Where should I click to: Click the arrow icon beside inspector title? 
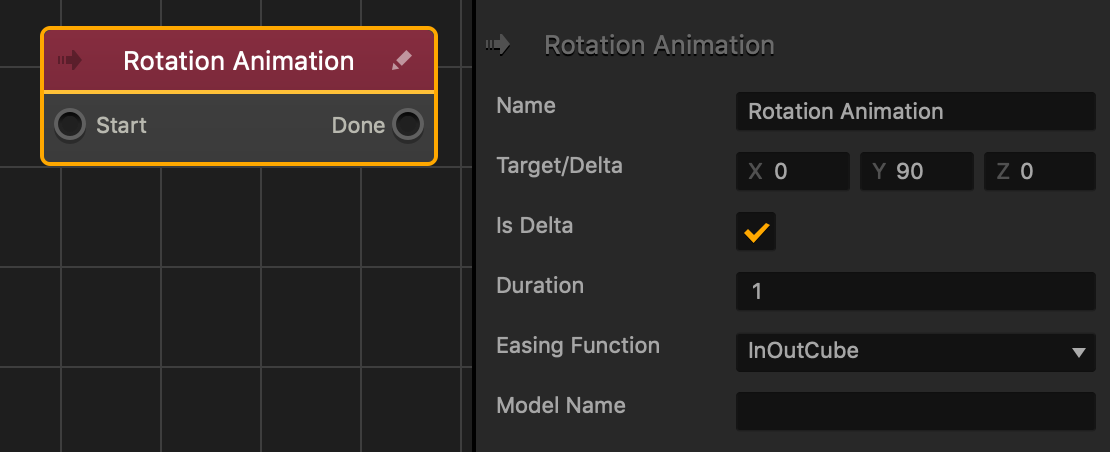tap(498, 45)
